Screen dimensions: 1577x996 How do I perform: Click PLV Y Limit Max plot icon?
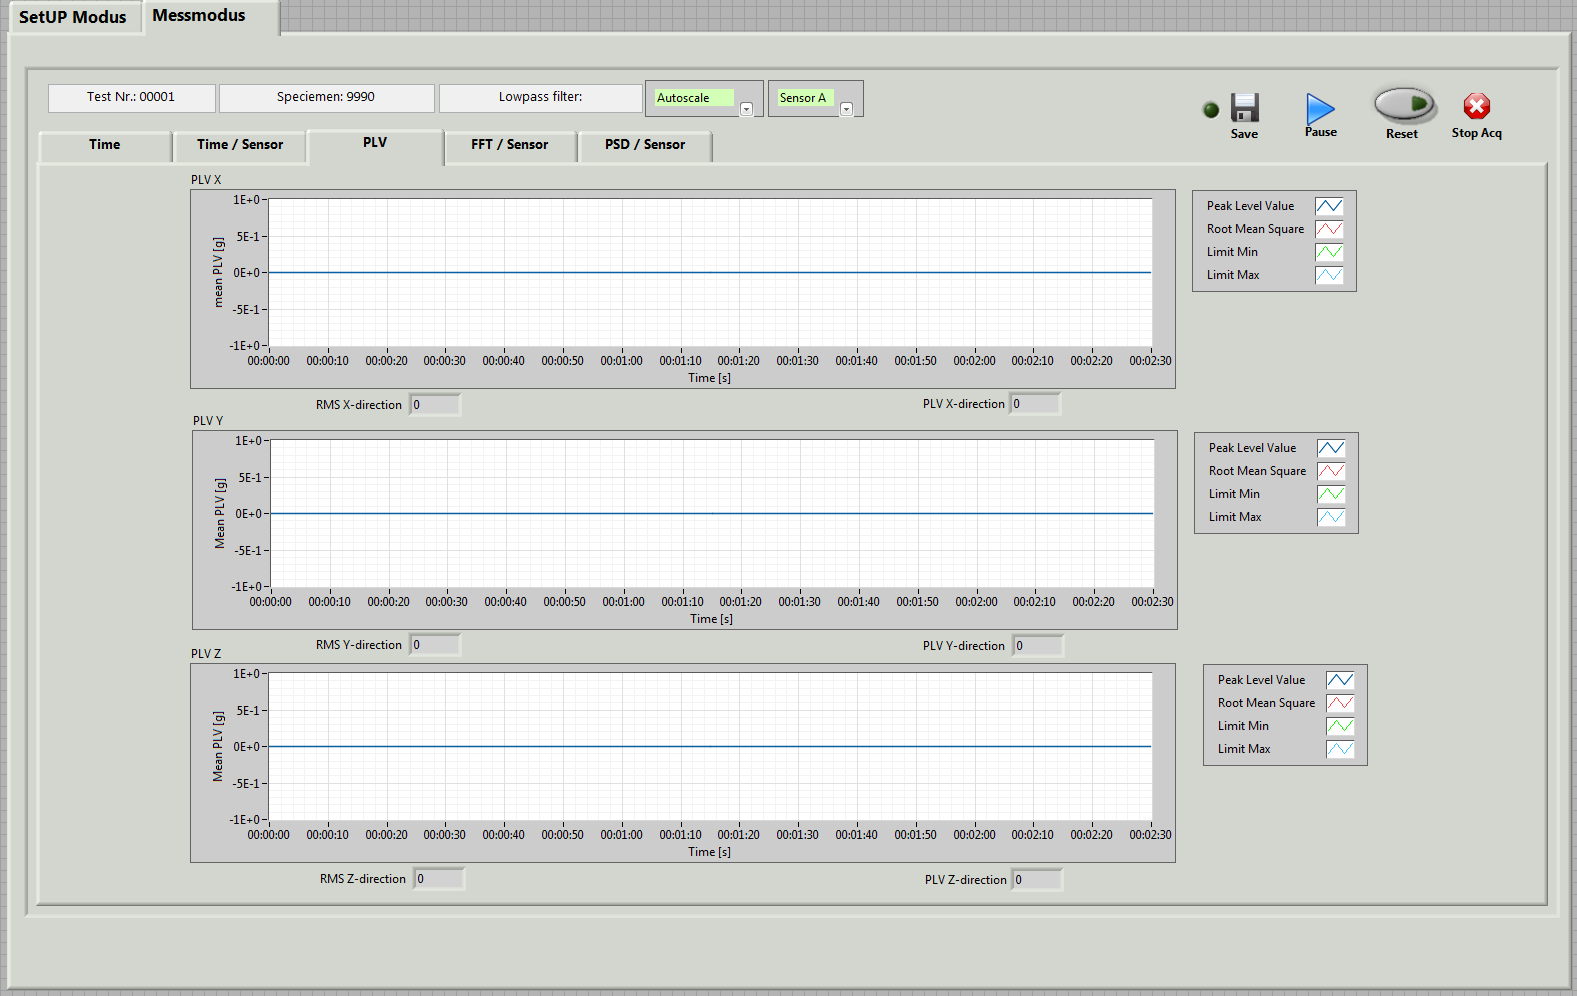coord(1330,517)
